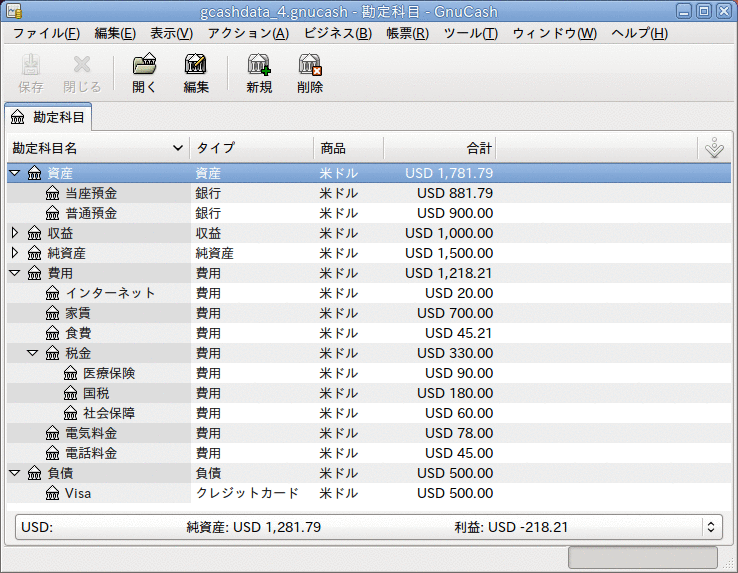Click the account icon beside 食費
The width and height of the screenshot is (738, 573).
point(52,333)
